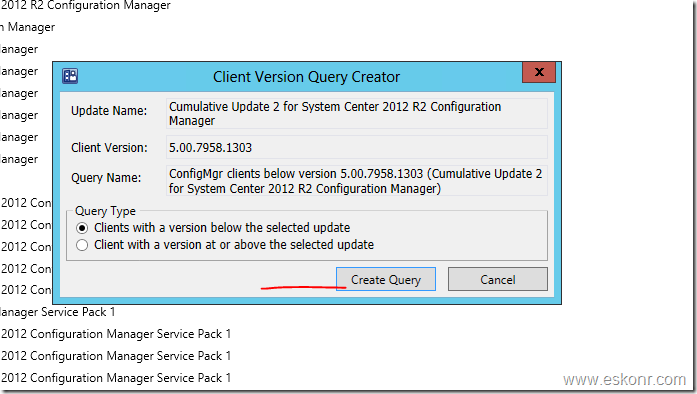Click the Client Version Query Creator title icon
The image size is (697, 394).
(x=70, y=76)
